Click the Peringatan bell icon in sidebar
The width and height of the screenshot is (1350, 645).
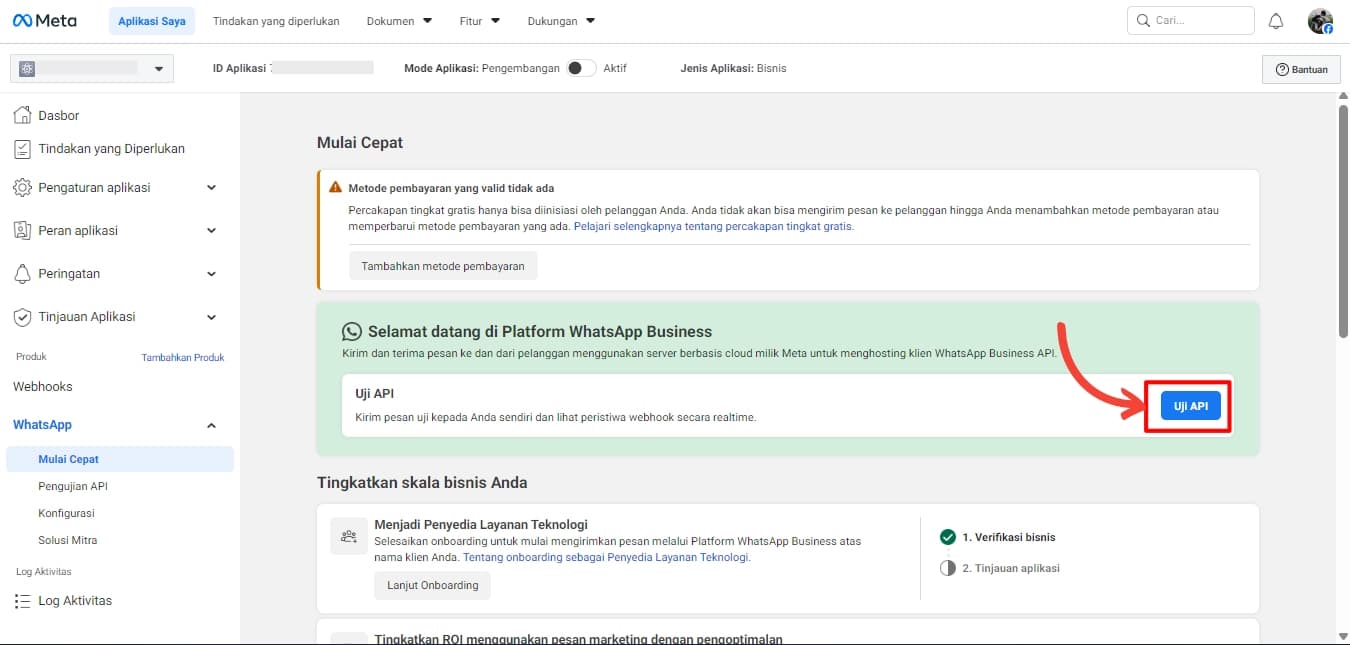pos(22,274)
